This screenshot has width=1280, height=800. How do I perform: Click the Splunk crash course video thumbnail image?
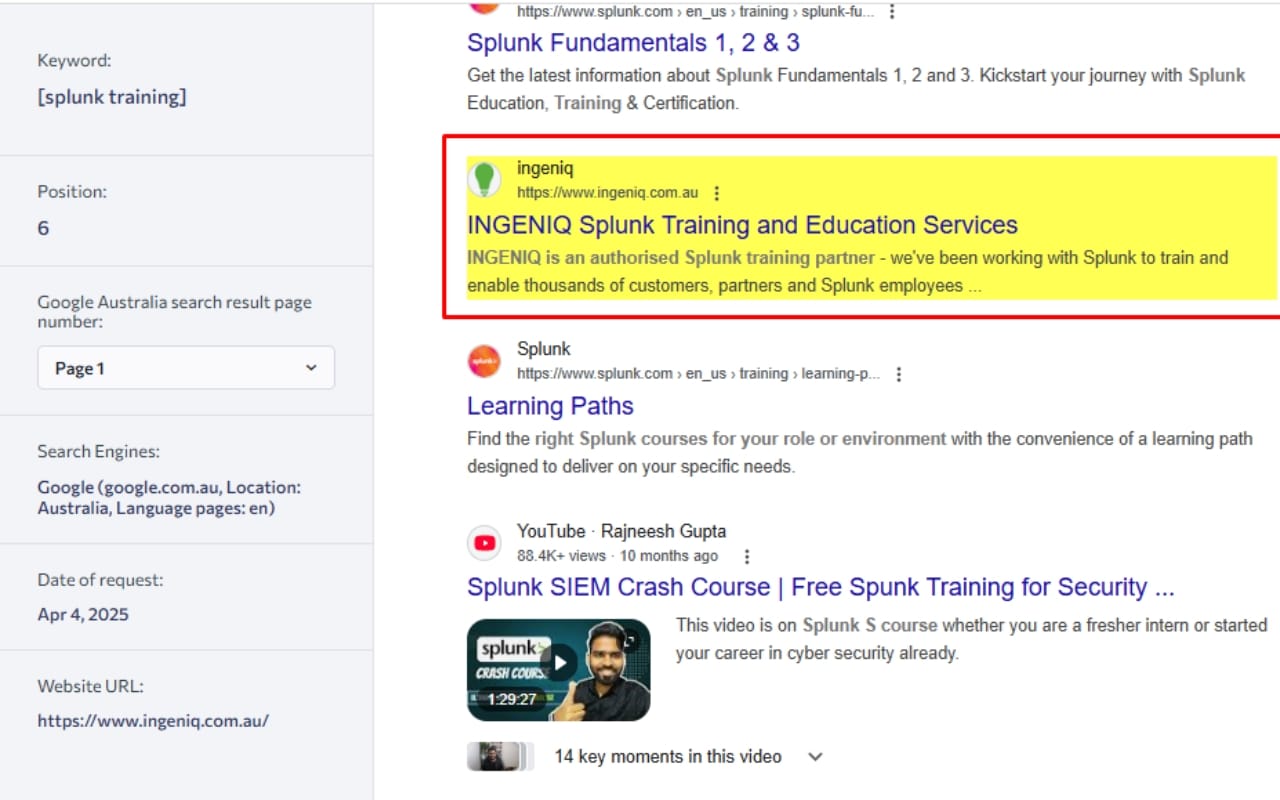[559, 670]
